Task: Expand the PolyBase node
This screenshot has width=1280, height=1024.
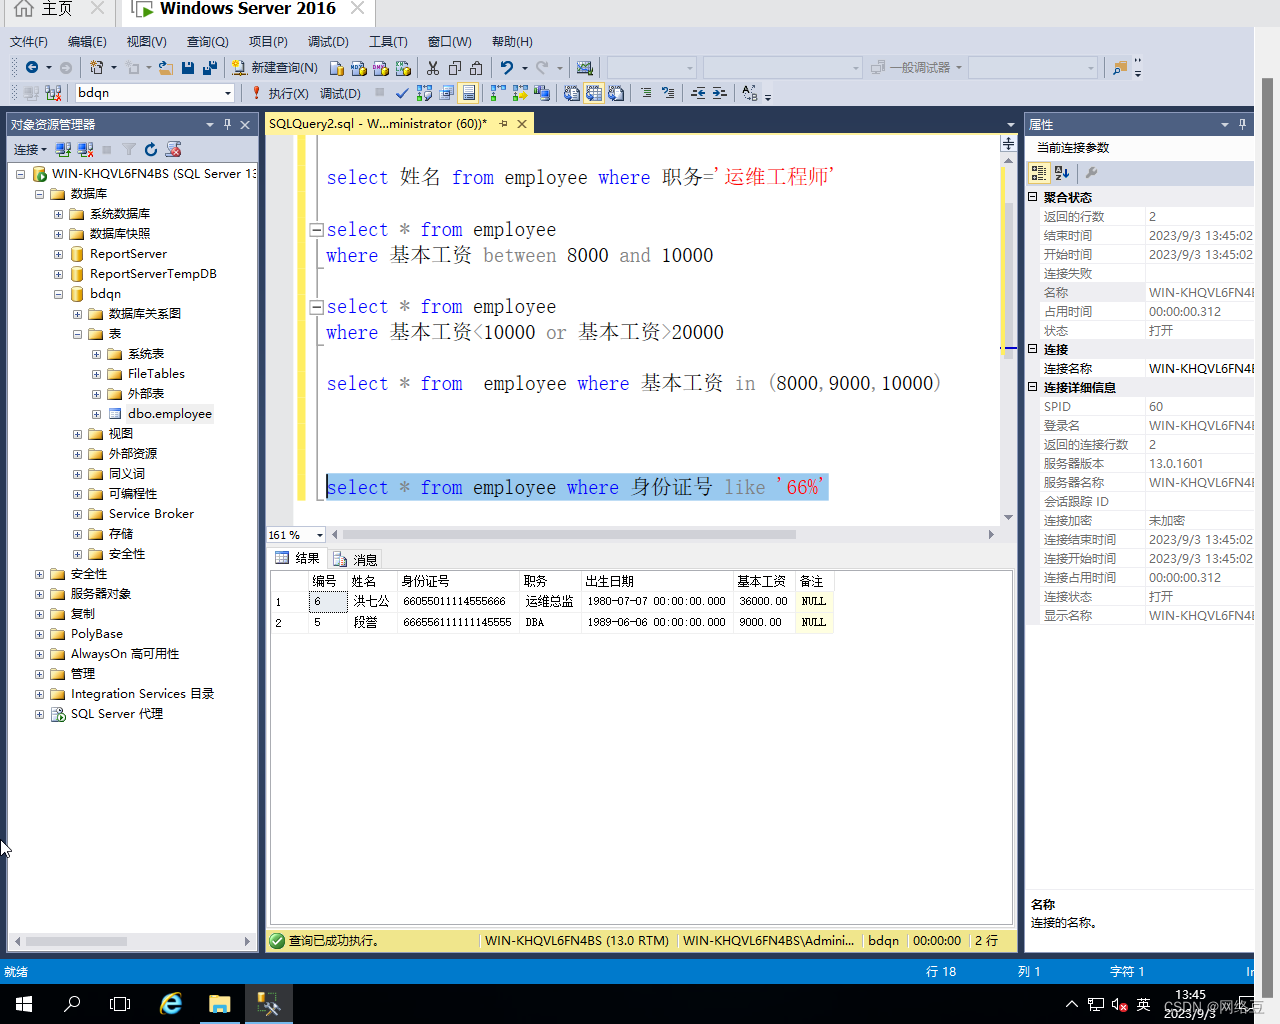Action: 39,634
